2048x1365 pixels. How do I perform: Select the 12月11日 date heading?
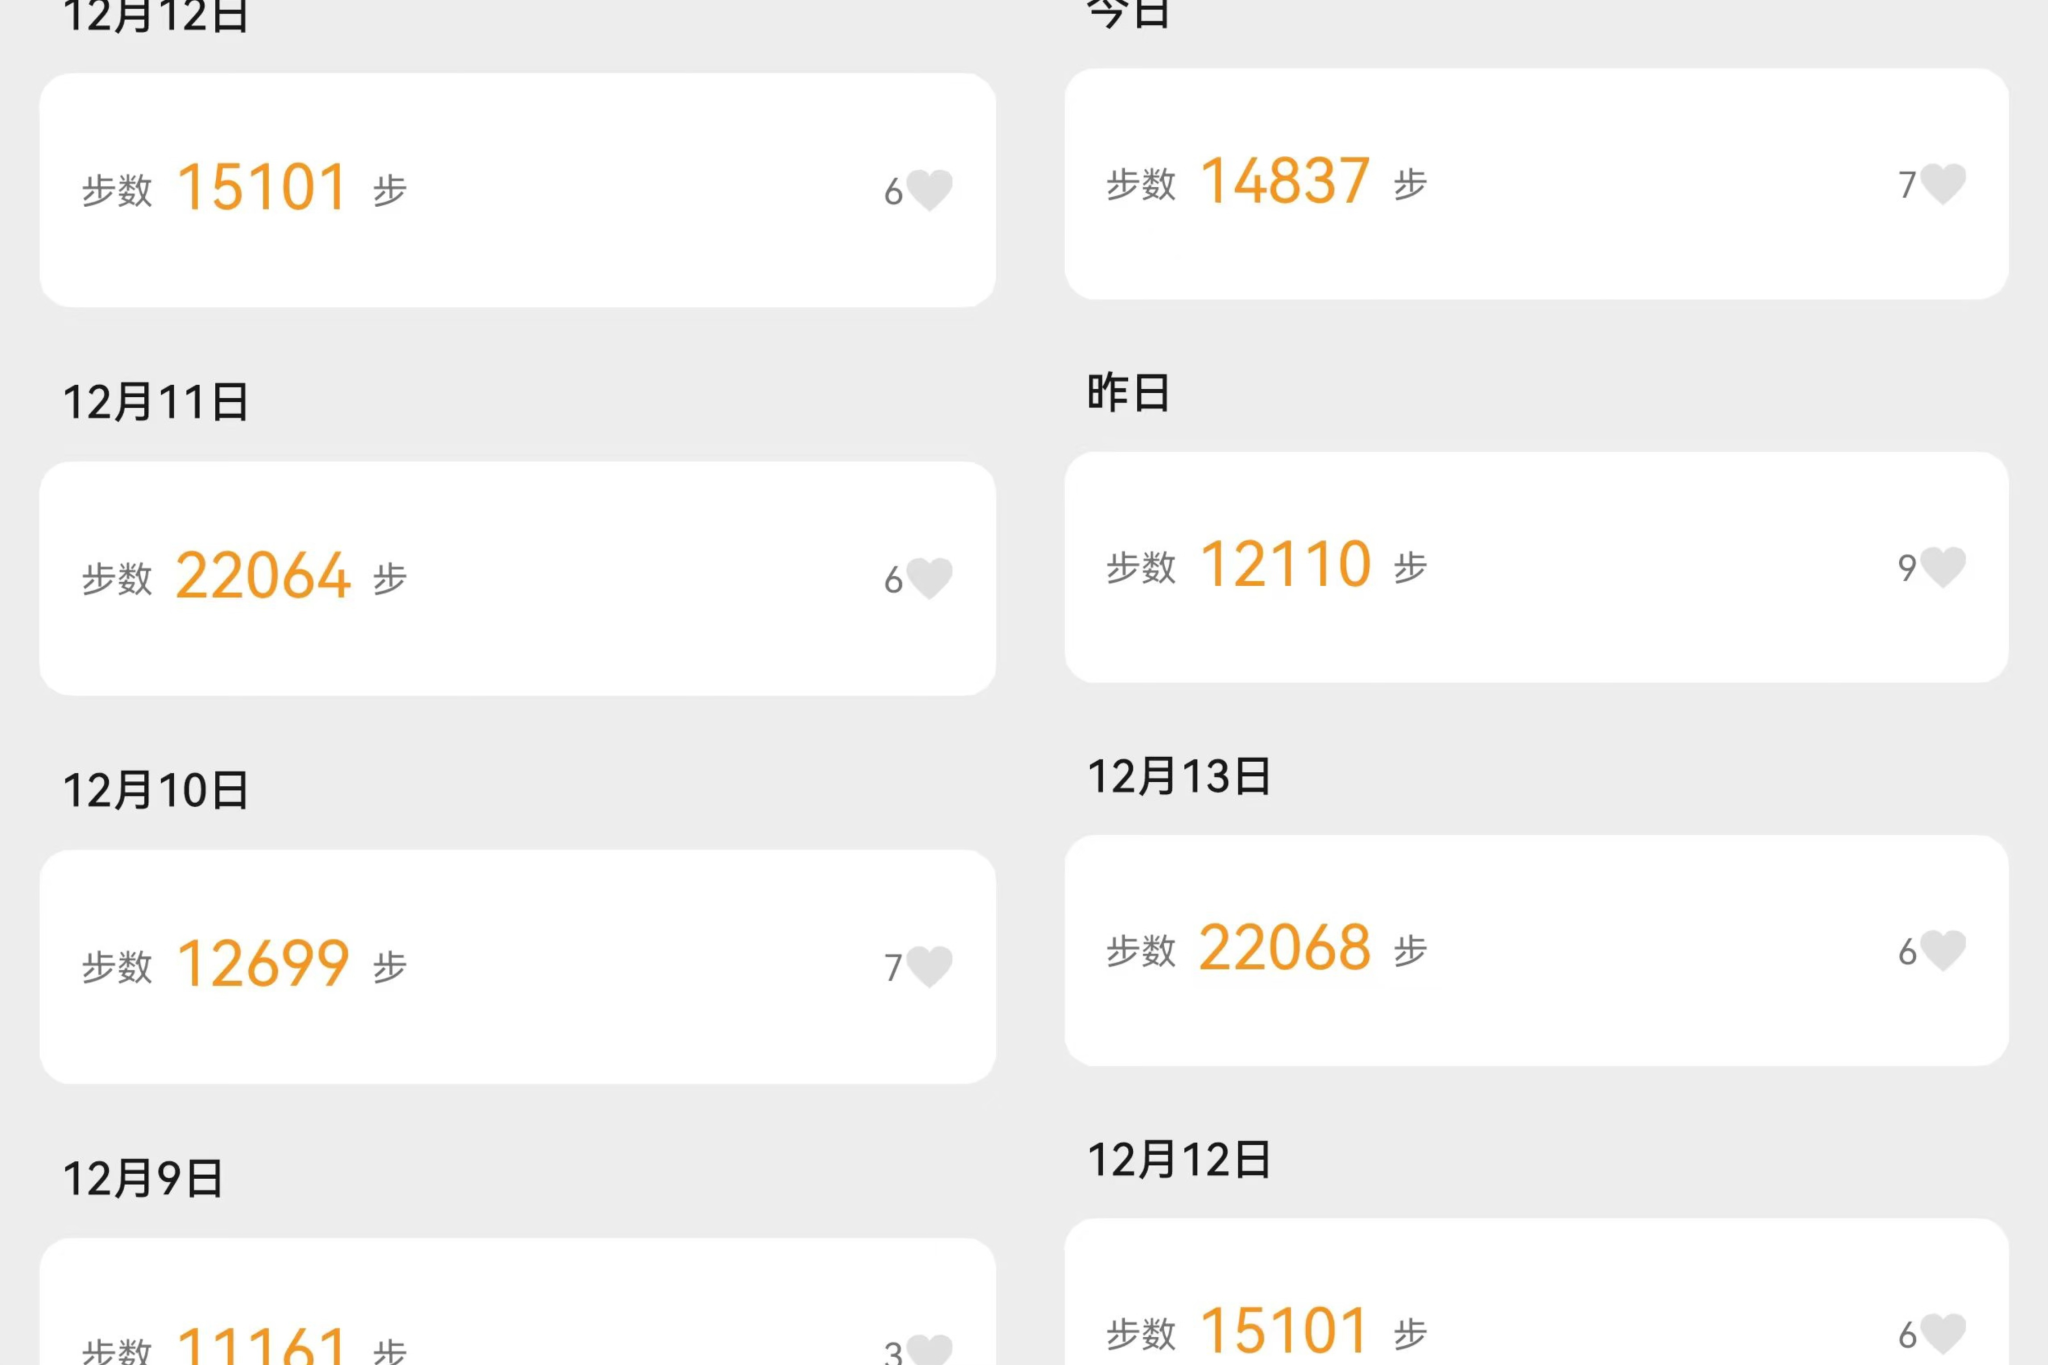[x=156, y=402]
